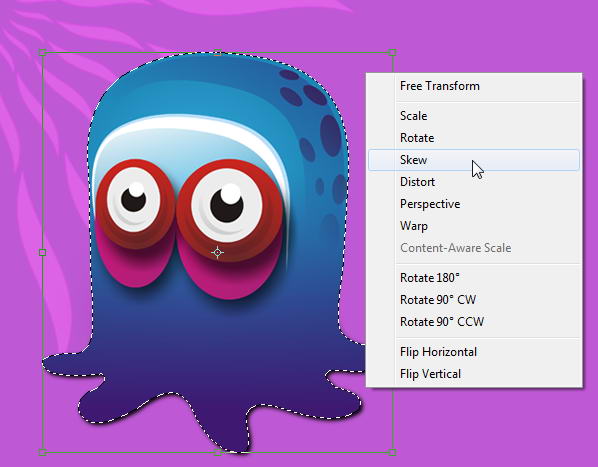Select Perspective in the context menu
The image size is (598, 467).
473,204
